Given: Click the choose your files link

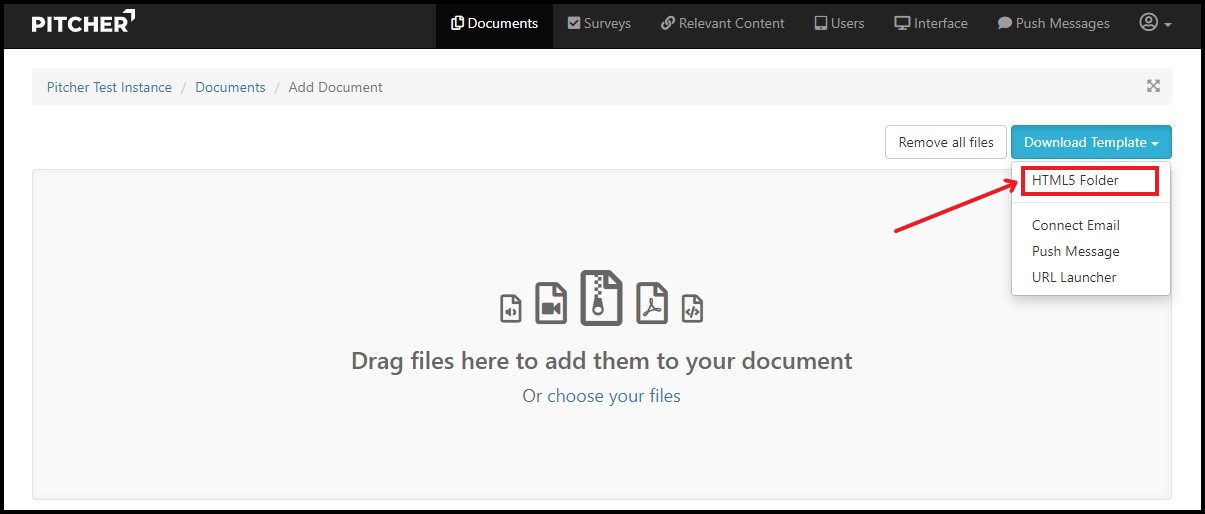Looking at the screenshot, I should pyautogui.click(x=613, y=396).
